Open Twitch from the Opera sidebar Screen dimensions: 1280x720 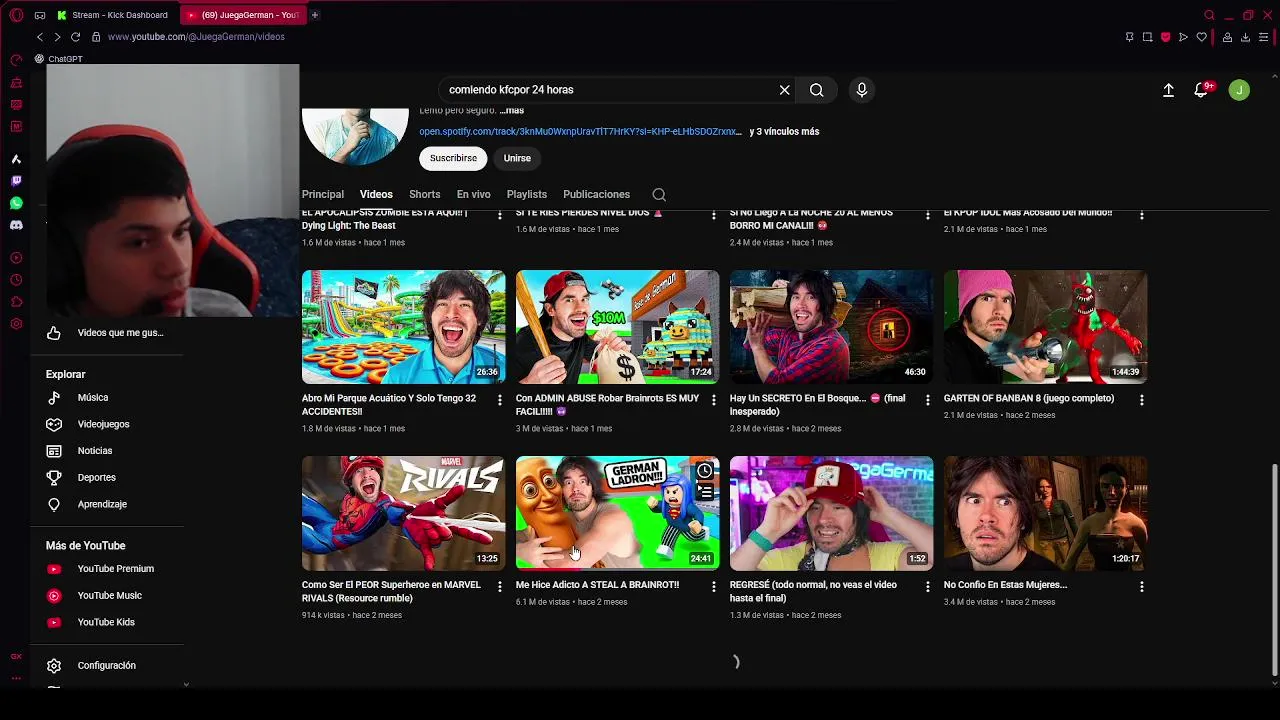coord(16,181)
